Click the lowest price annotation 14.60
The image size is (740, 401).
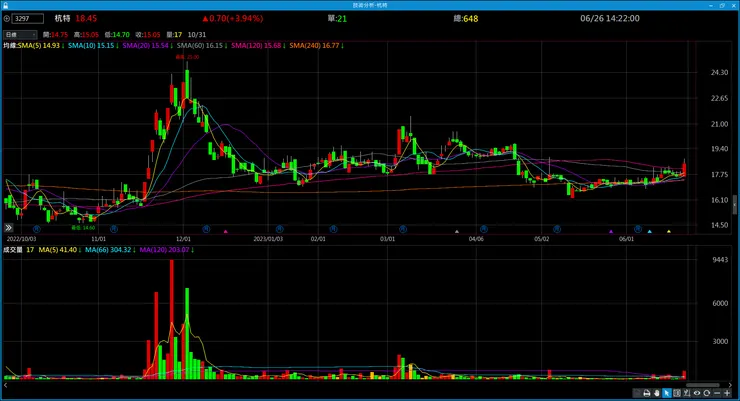coord(83,228)
